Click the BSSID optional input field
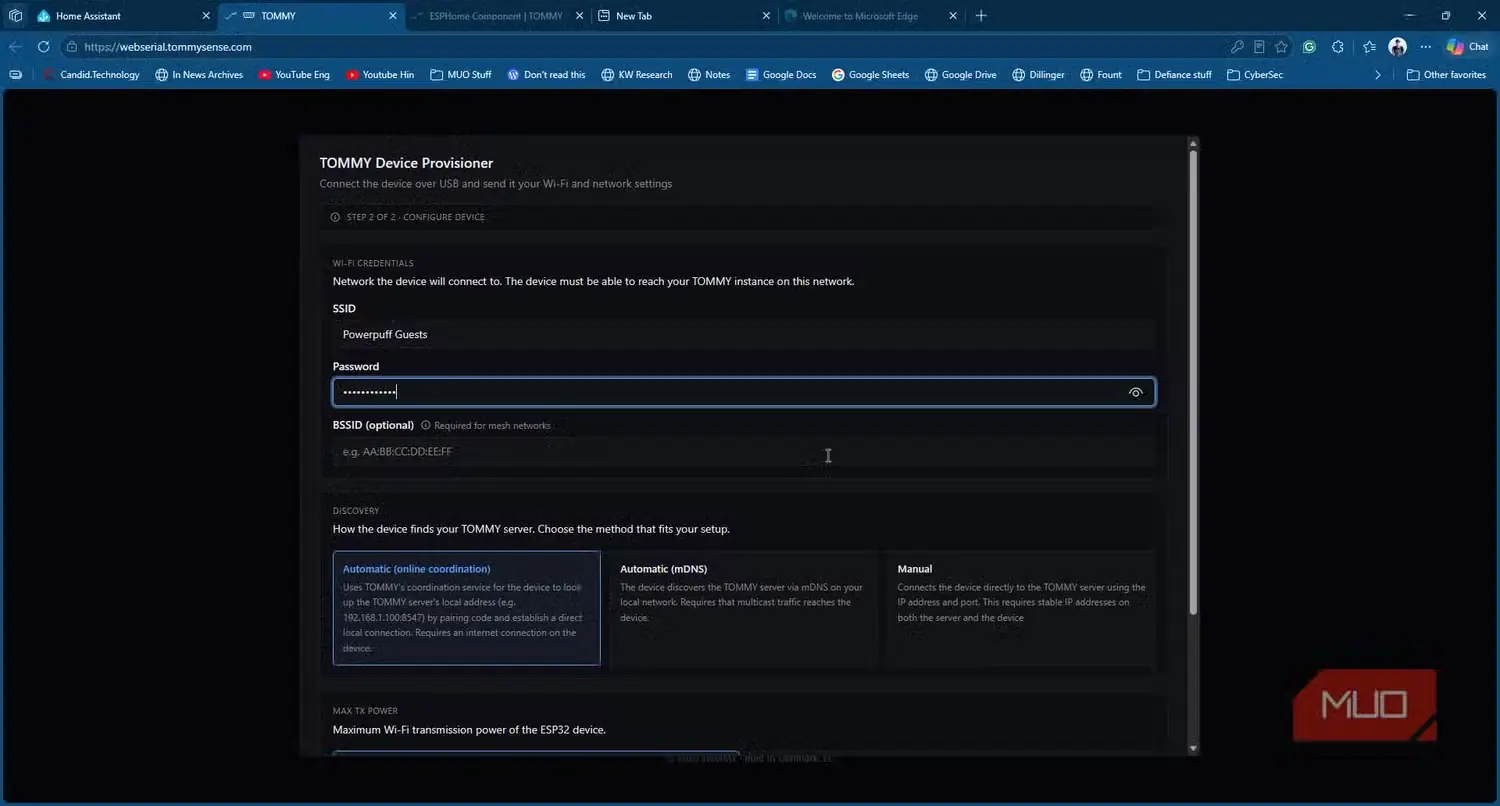 point(744,451)
